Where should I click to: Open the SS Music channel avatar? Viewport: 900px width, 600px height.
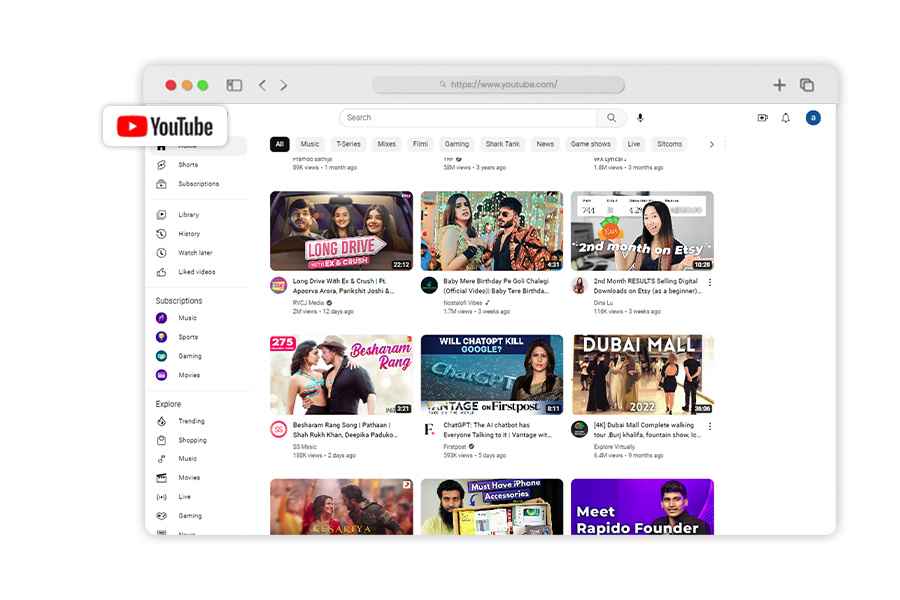coord(279,429)
